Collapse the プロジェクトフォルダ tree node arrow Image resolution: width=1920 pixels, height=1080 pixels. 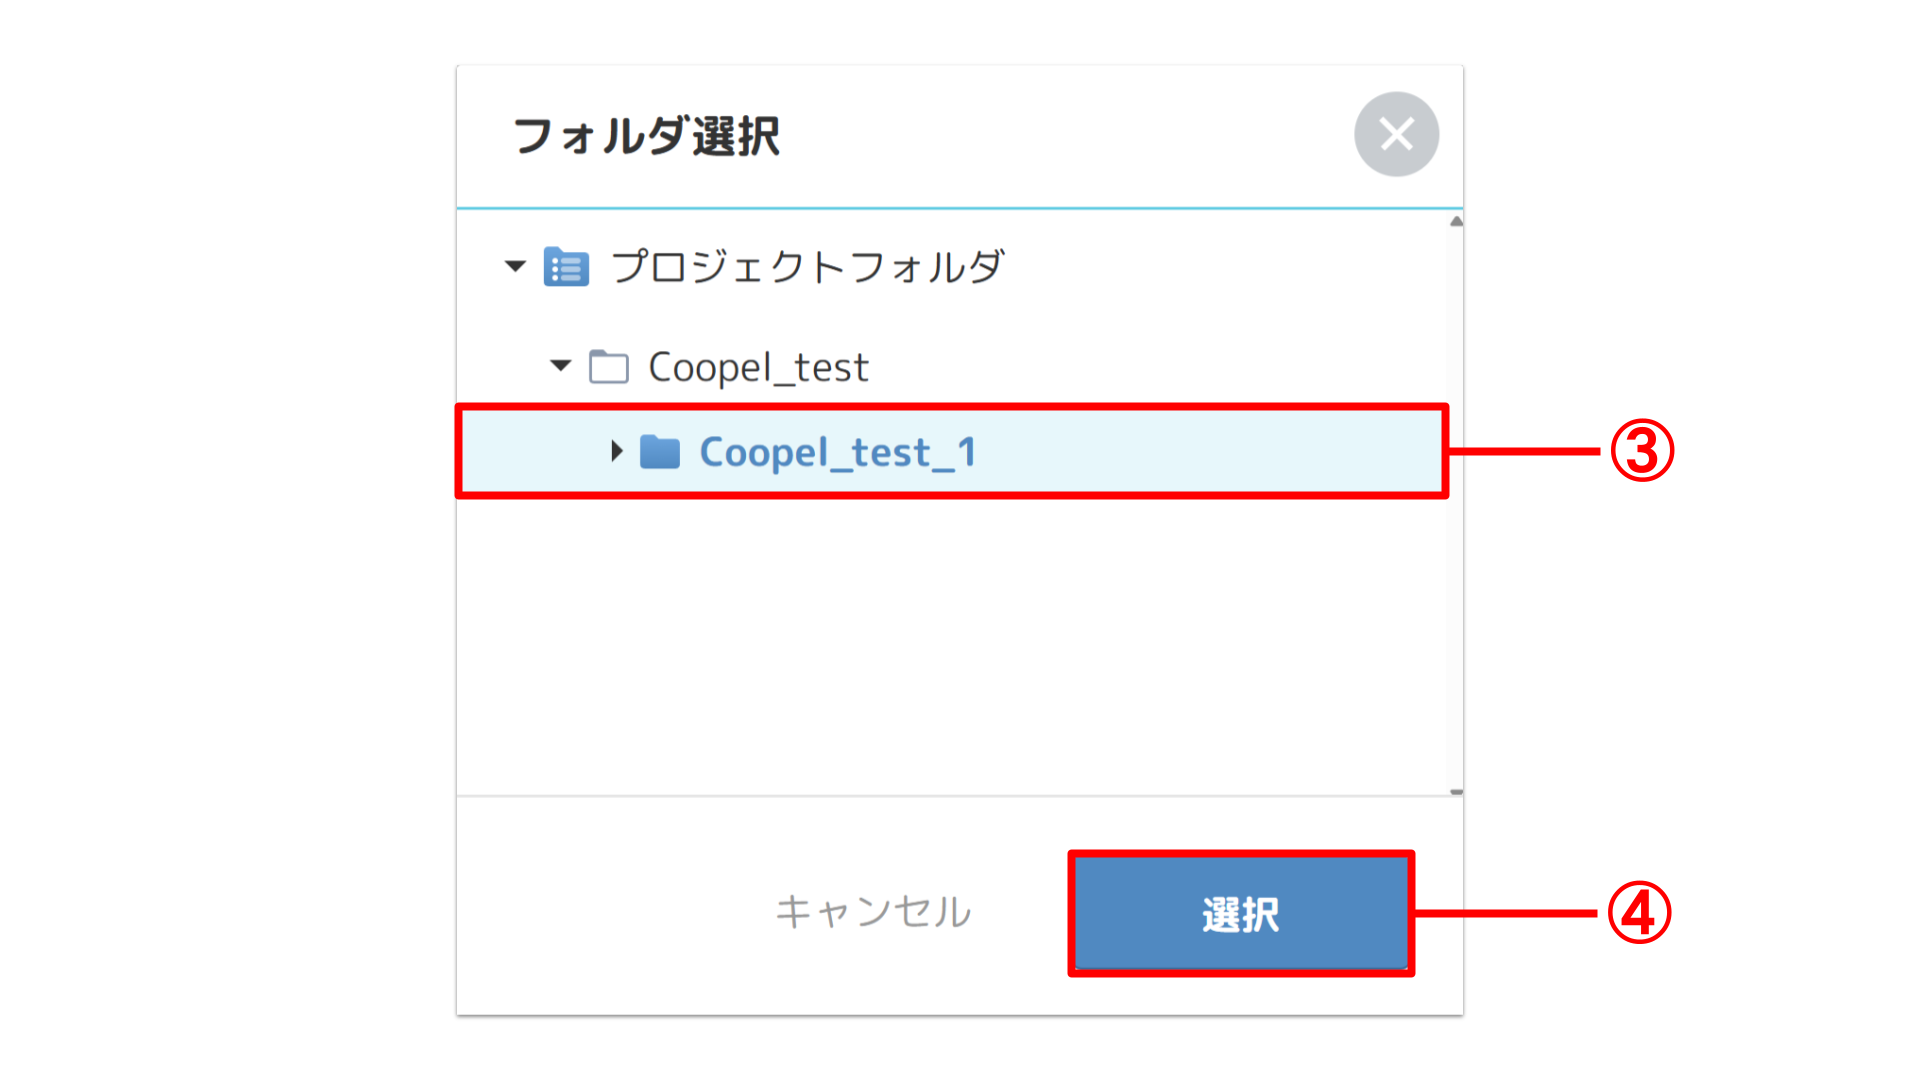[x=515, y=266]
